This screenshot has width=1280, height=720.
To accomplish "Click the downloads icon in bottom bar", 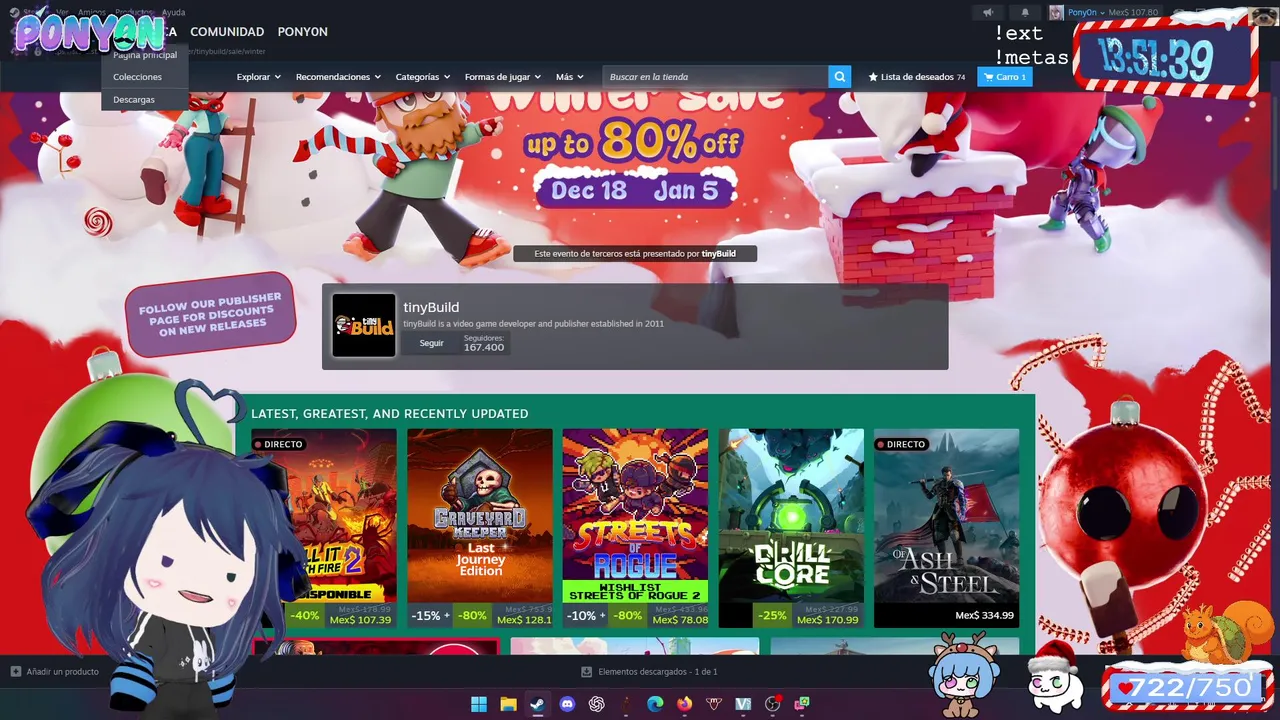I will click(587, 672).
